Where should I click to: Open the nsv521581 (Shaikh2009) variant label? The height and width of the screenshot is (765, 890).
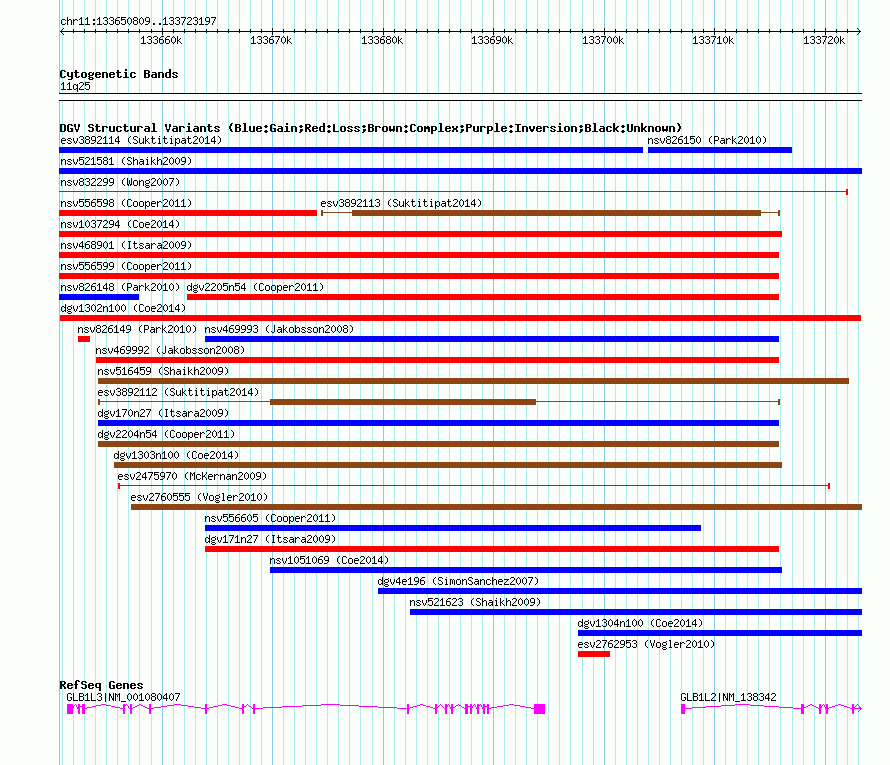click(x=126, y=161)
